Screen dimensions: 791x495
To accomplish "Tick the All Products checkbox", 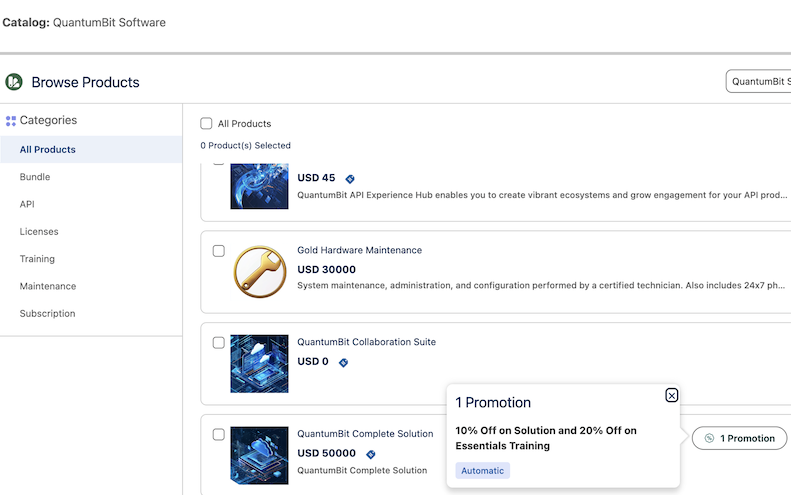I will coord(206,124).
